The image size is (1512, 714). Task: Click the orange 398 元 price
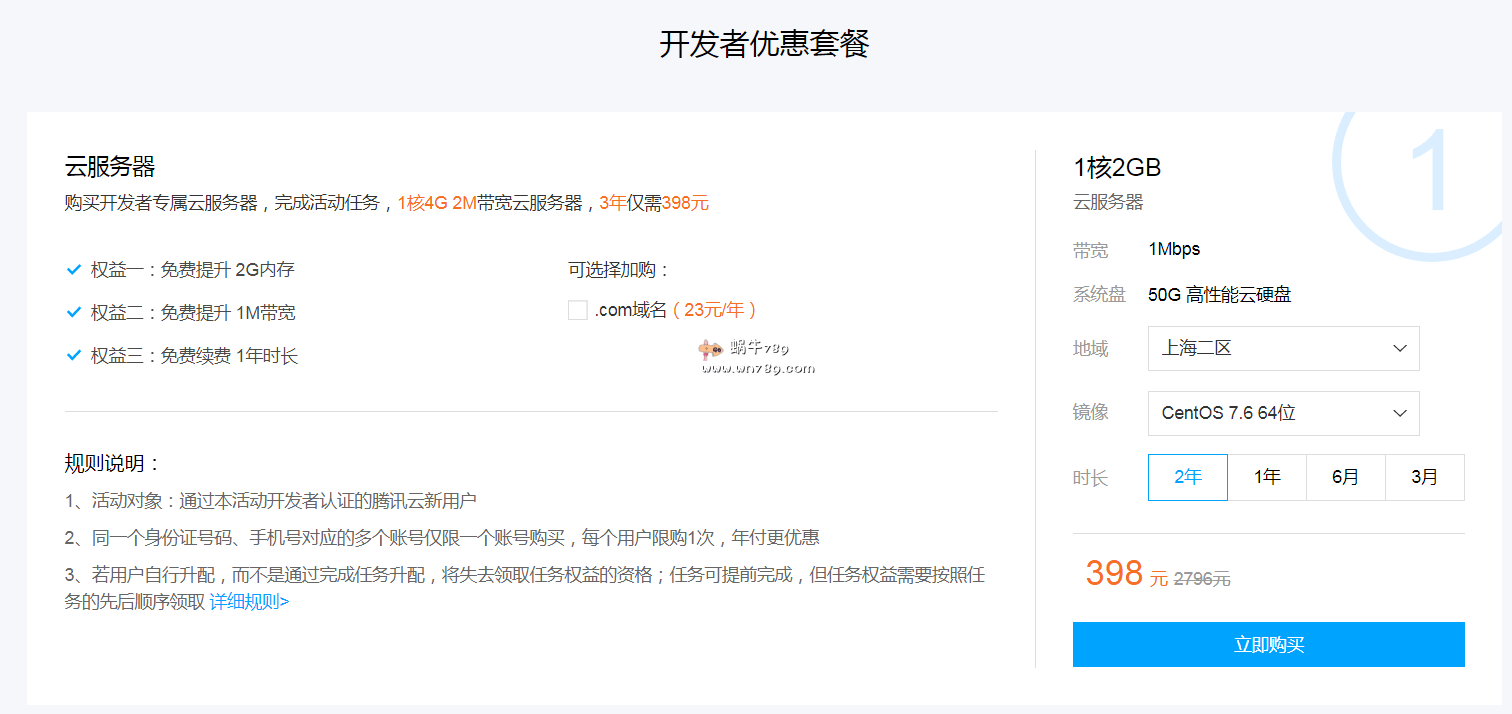pos(1114,574)
